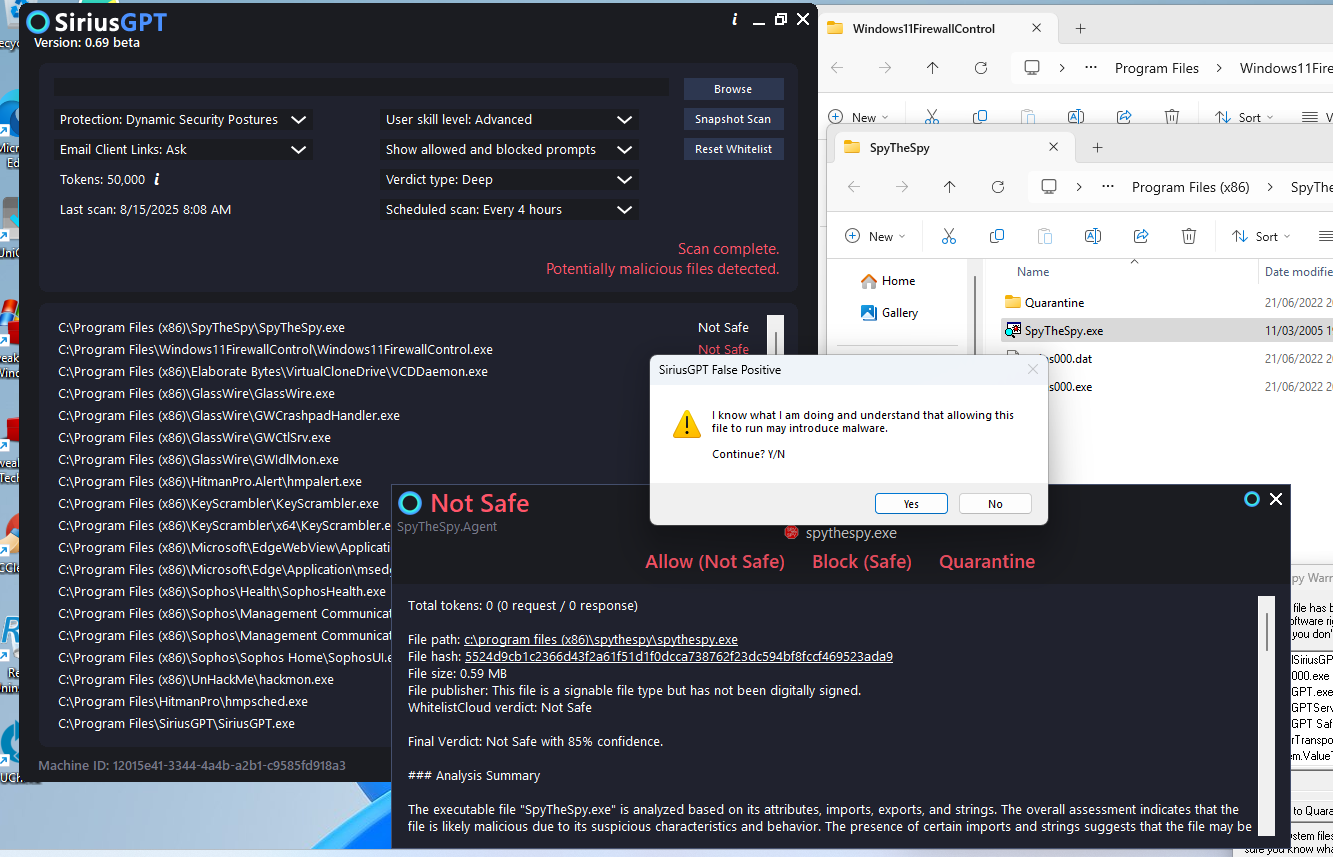Open Sort options in SpyTheSpy Explorer

pyautogui.click(x=1261, y=237)
